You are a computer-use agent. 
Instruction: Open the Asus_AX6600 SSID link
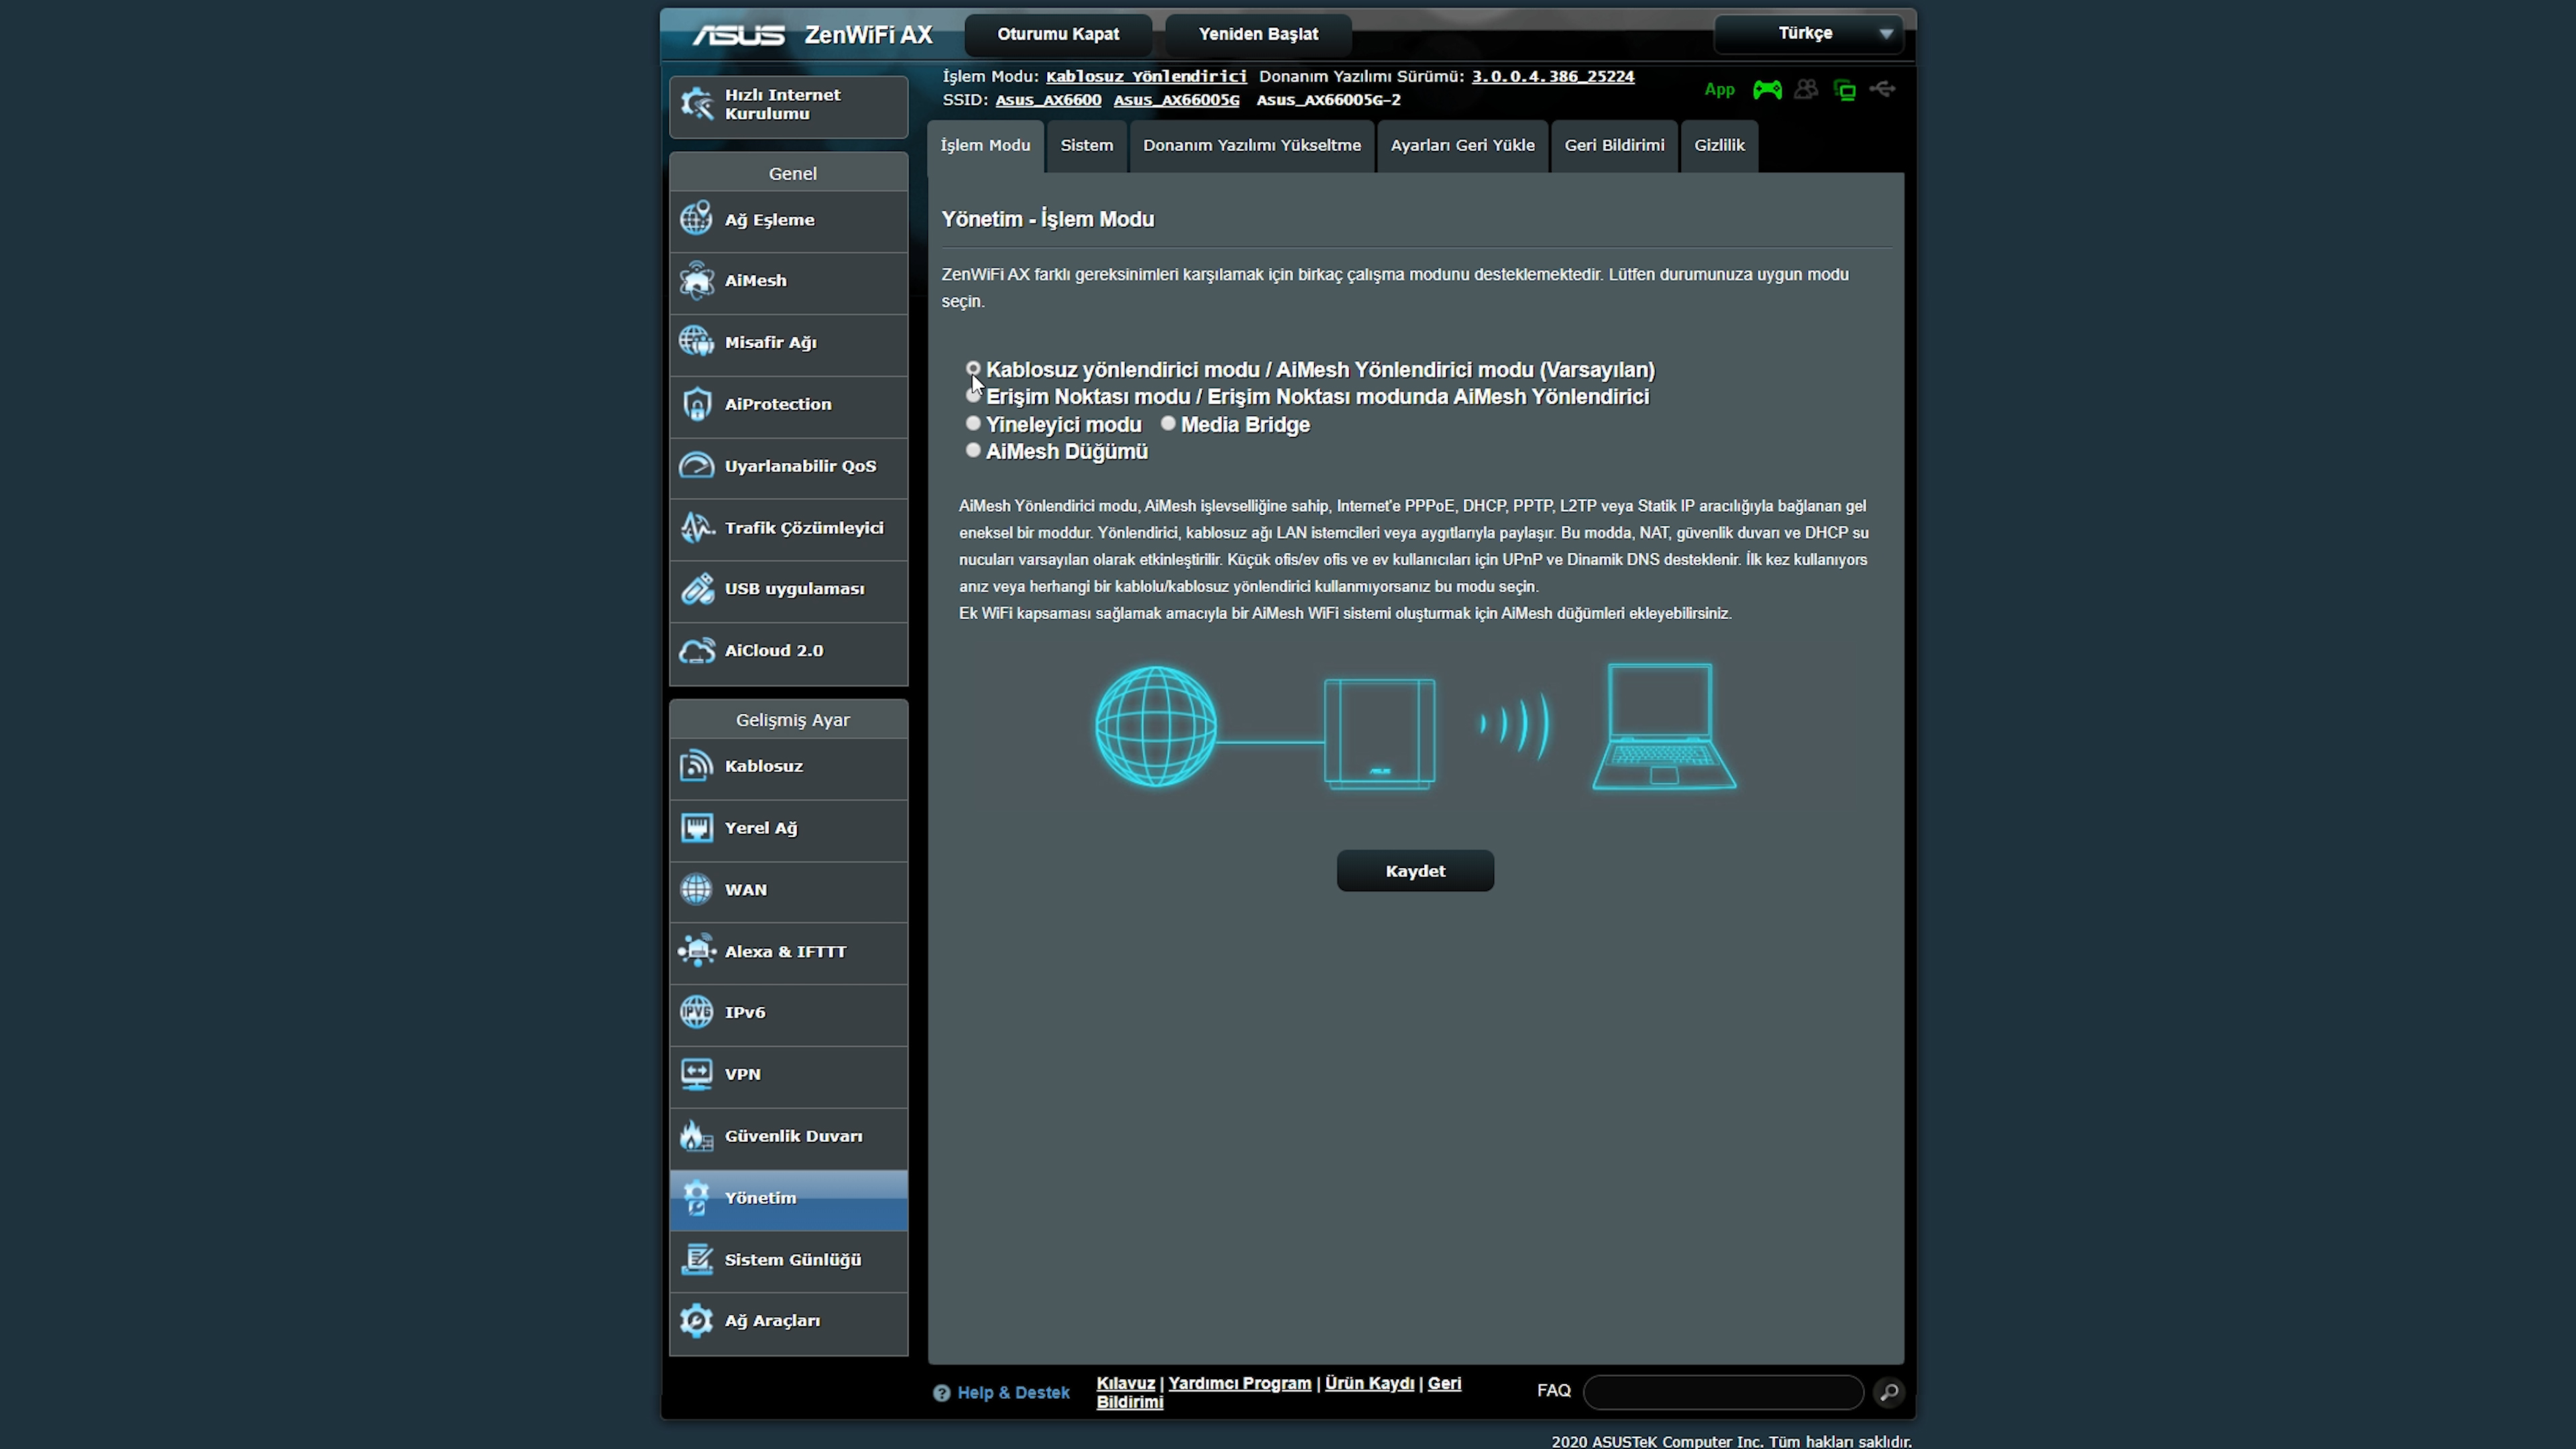click(x=1048, y=100)
